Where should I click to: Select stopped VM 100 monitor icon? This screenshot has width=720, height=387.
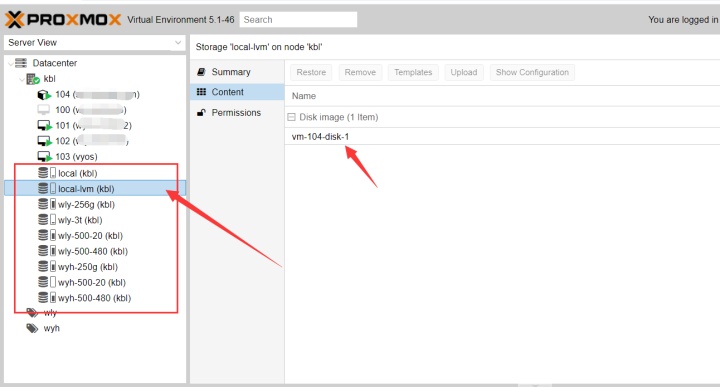(x=44, y=110)
